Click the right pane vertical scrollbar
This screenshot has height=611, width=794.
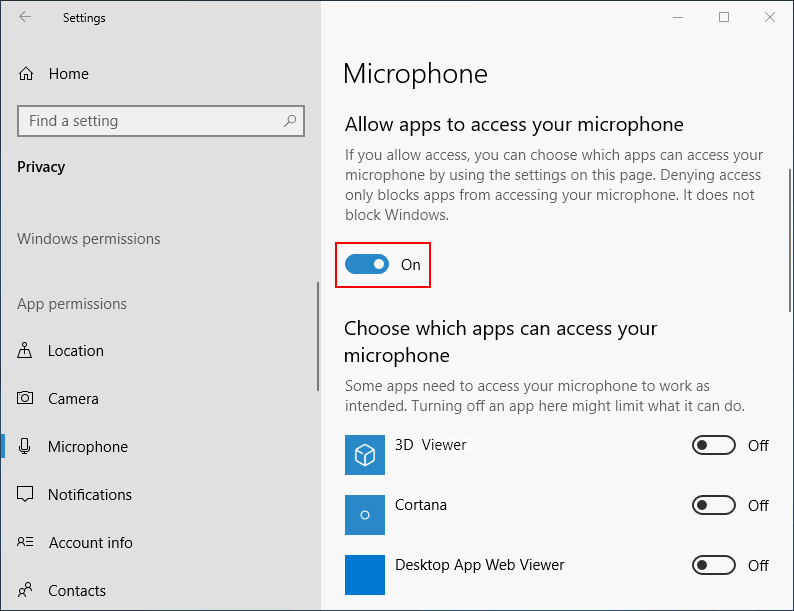point(790,240)
